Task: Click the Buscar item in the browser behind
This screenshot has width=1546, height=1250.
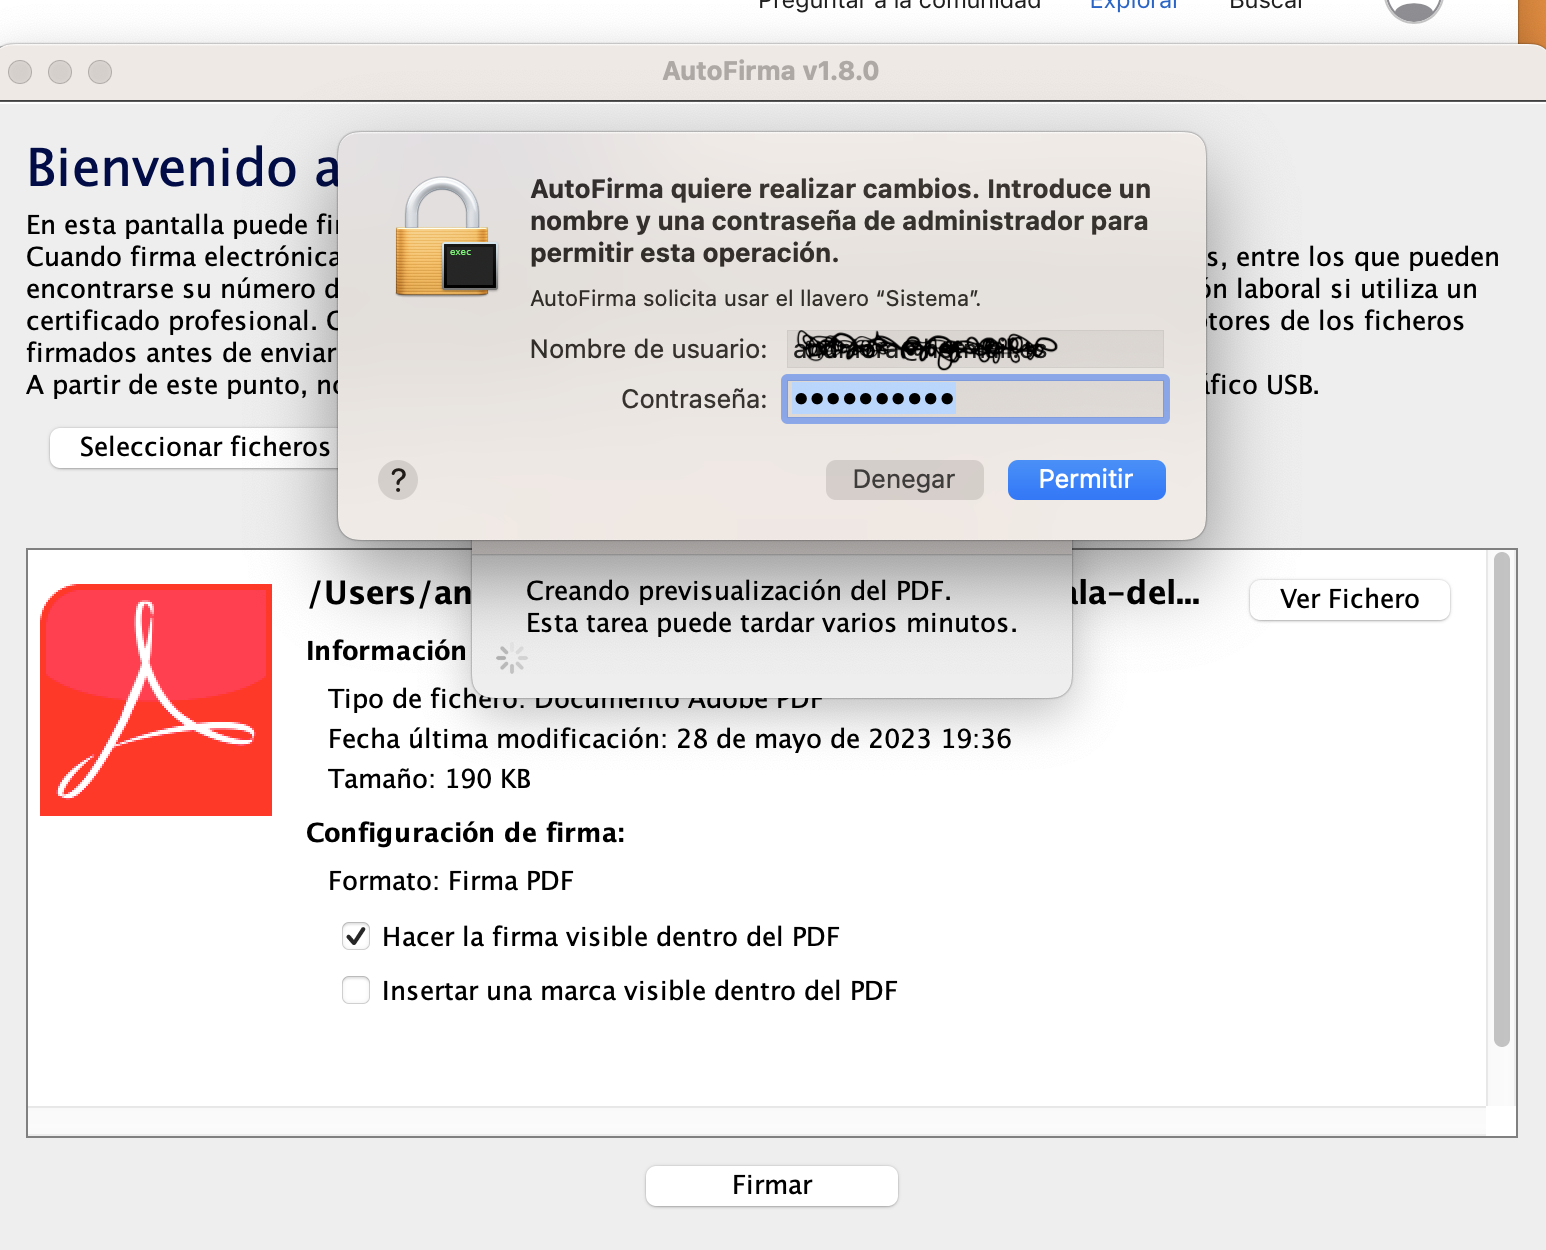Action: coord(1266,5)
